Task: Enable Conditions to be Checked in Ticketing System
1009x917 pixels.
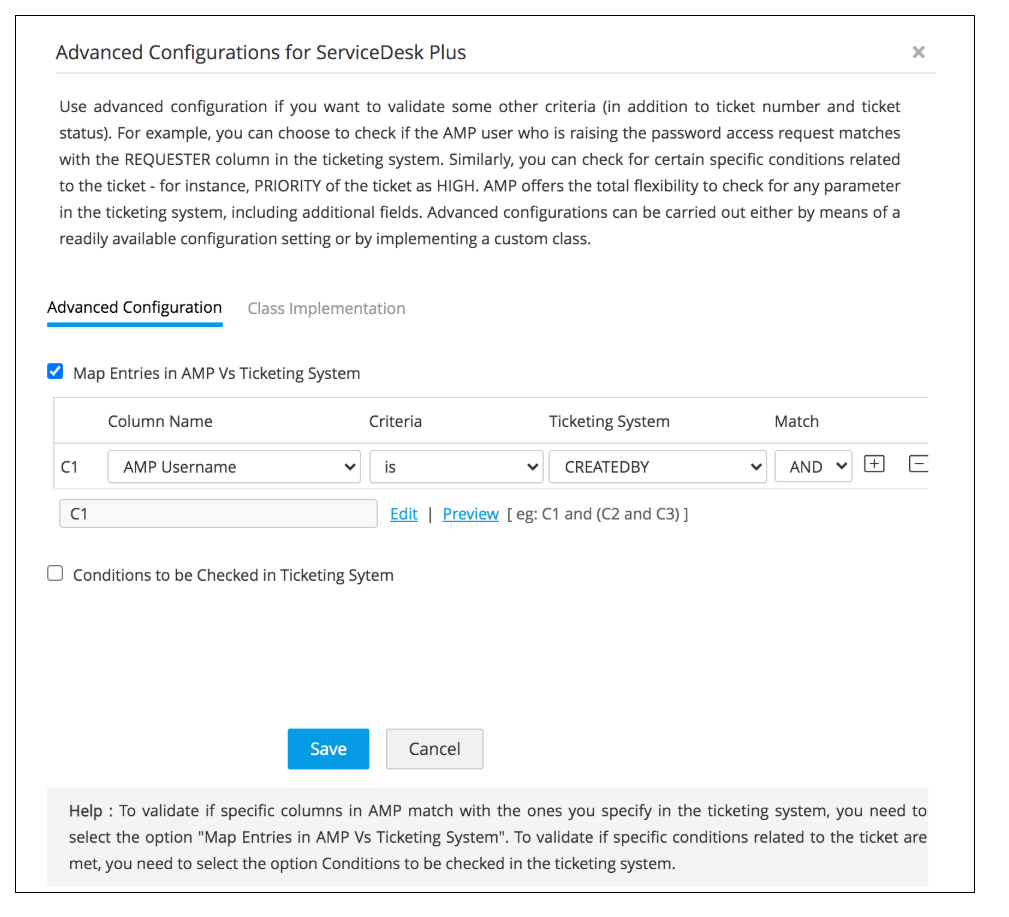Action: pos(56,574)
